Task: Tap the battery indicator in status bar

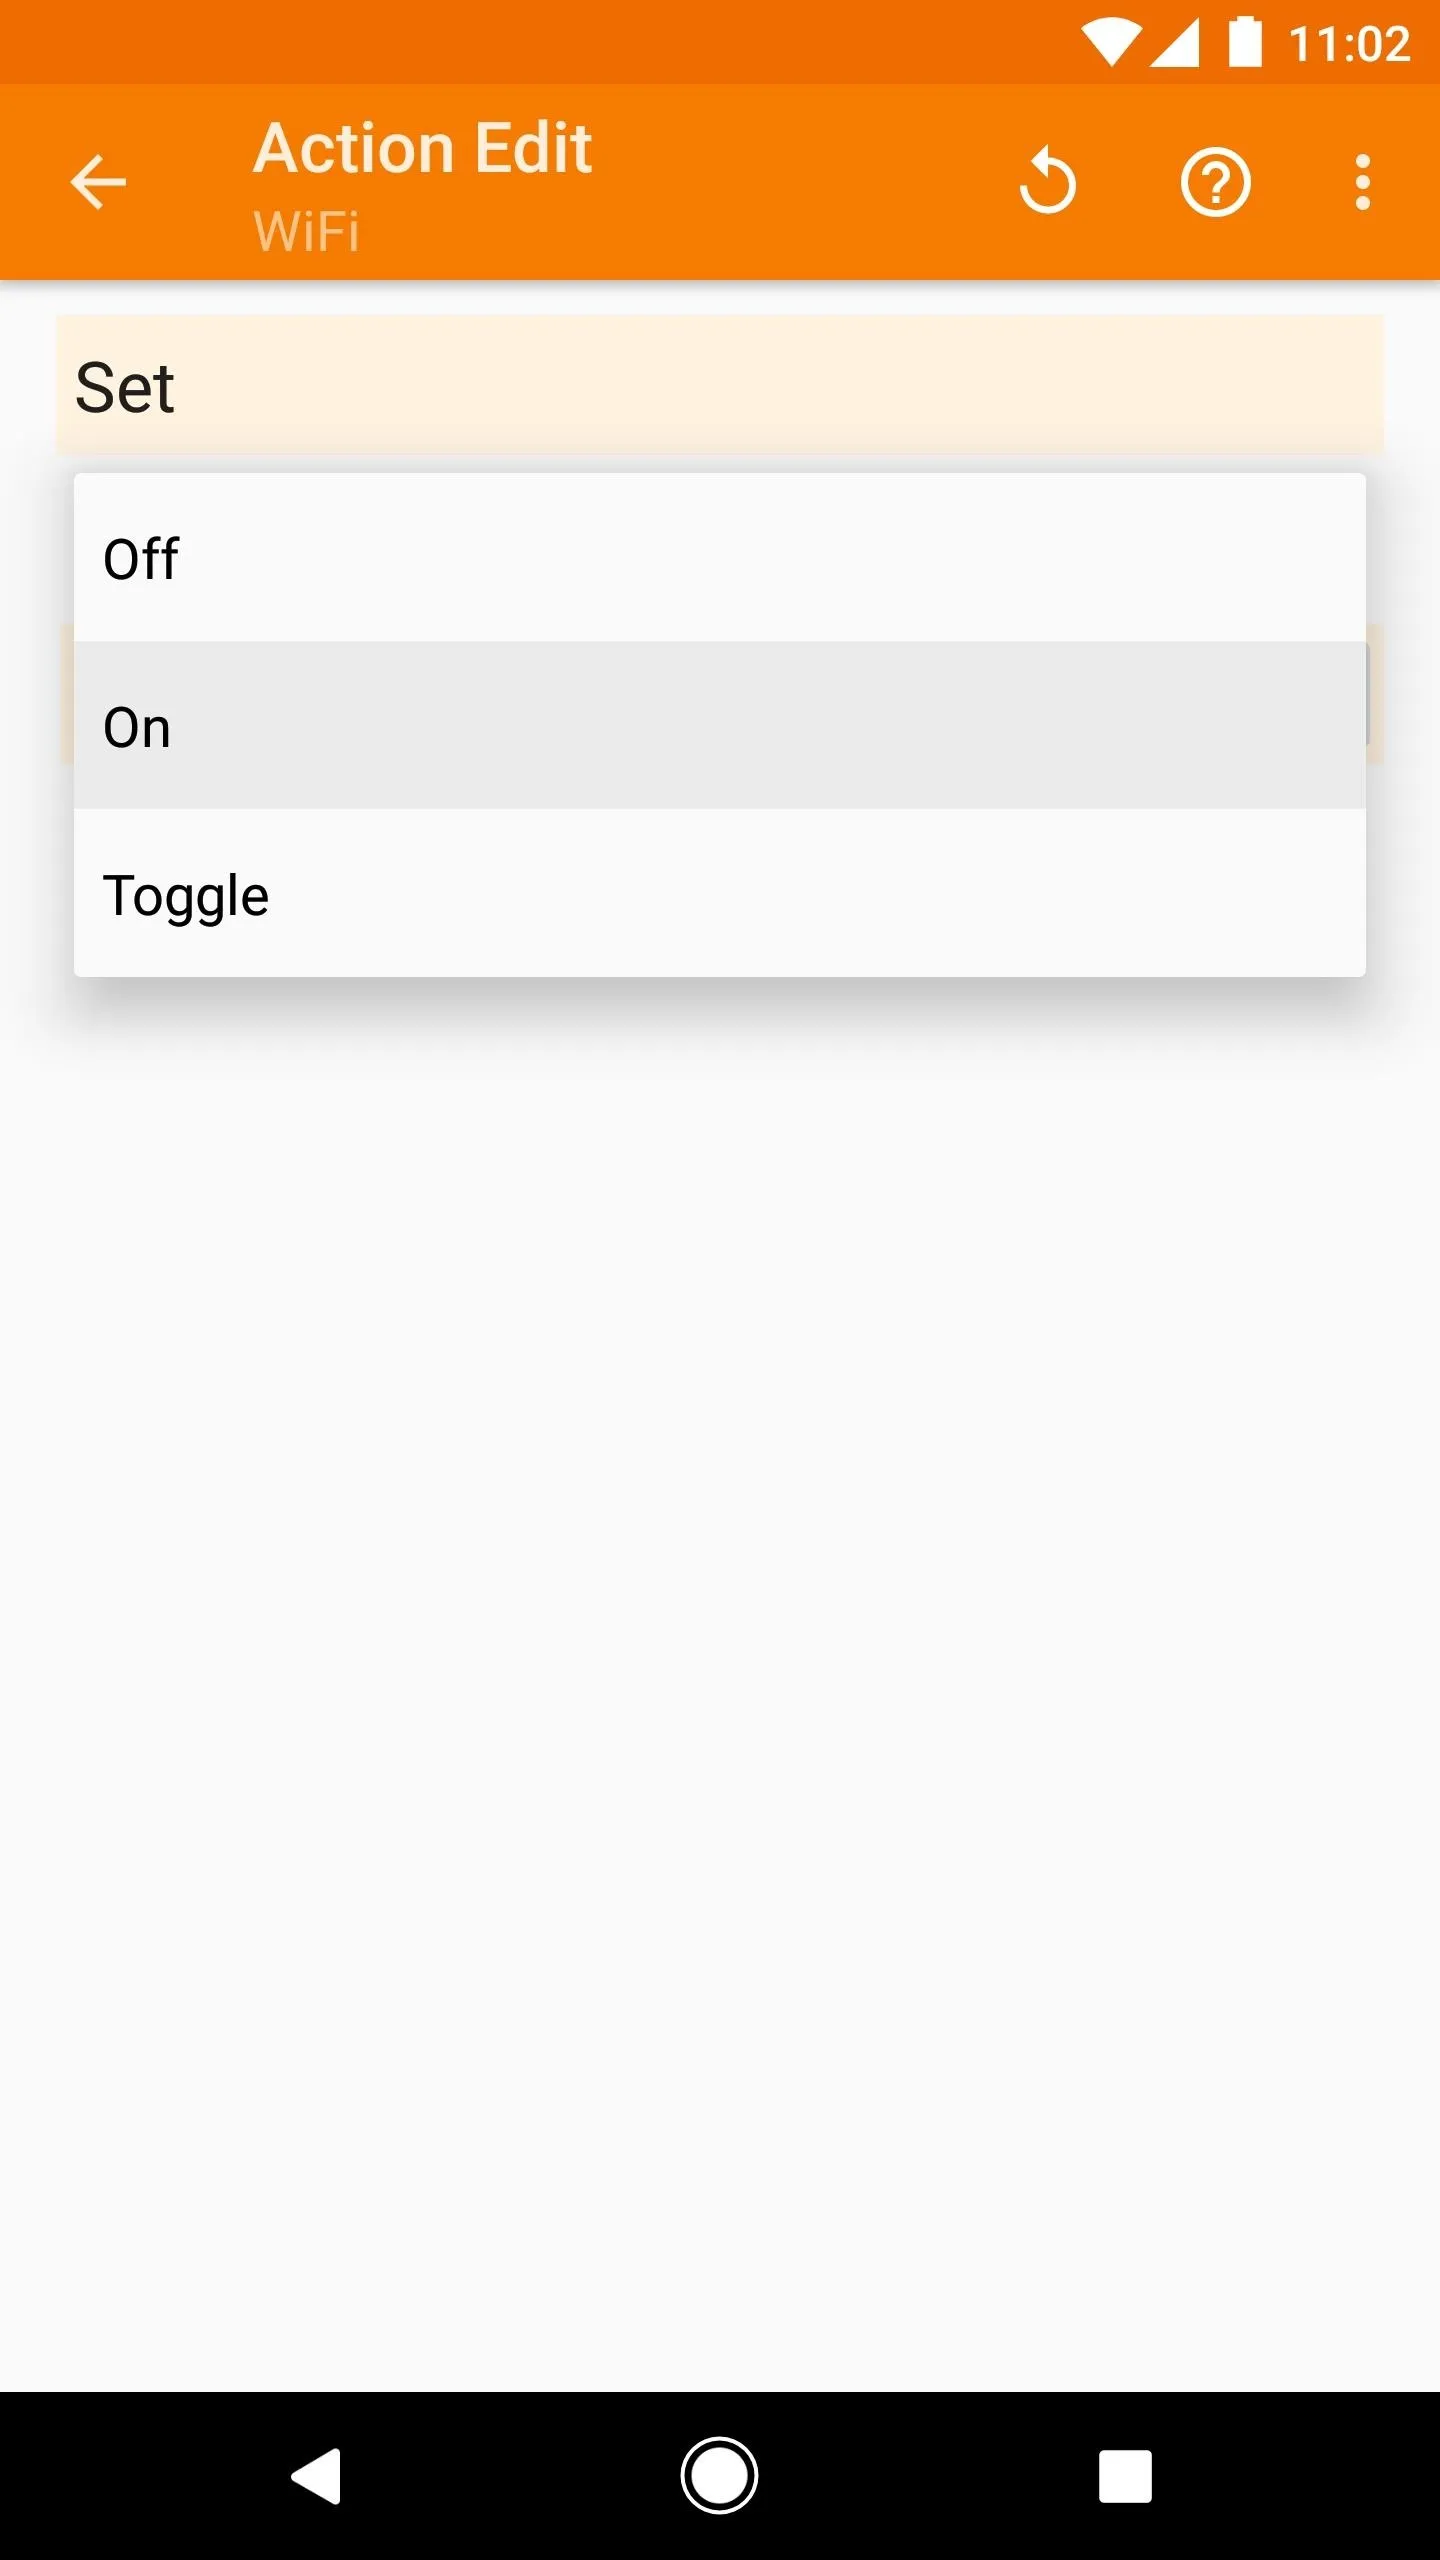Action: [x=1245, y=42]
